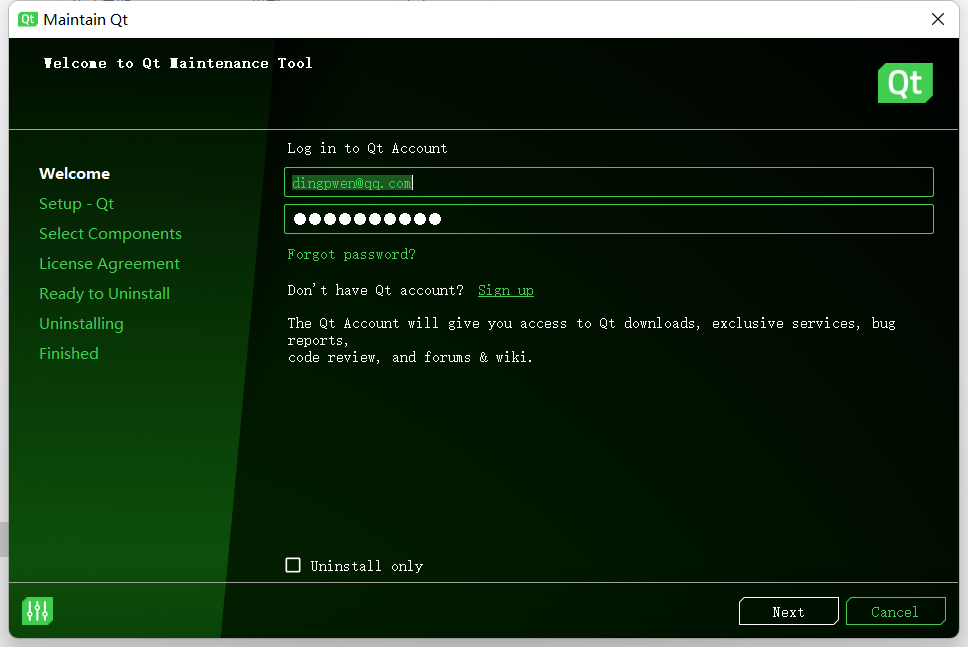Image resolution: width=968 pixels, height=647 pixels.
Task: Open the Forgot password? link
Action: coord(351,254)
